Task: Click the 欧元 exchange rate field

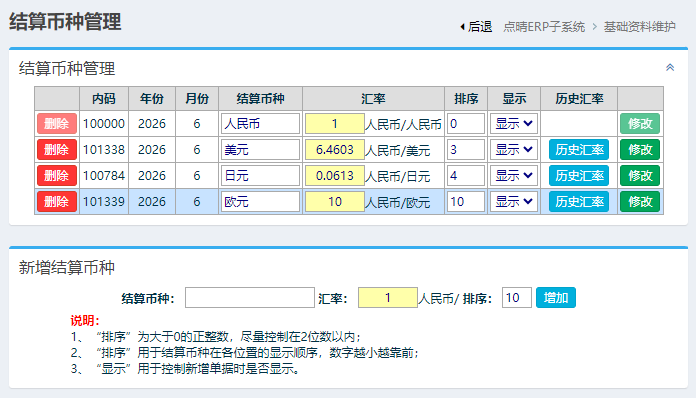Action: coord(335,201)
